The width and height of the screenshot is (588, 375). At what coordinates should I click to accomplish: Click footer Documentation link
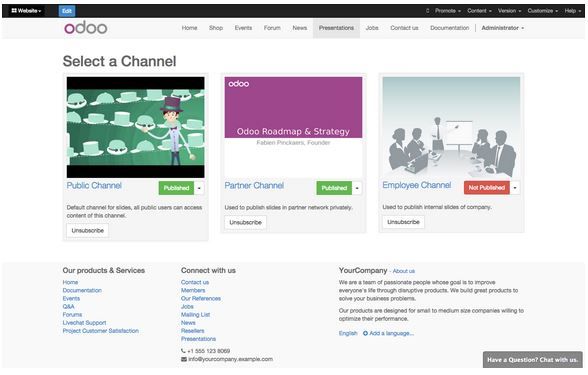click(x=82, y=291)
